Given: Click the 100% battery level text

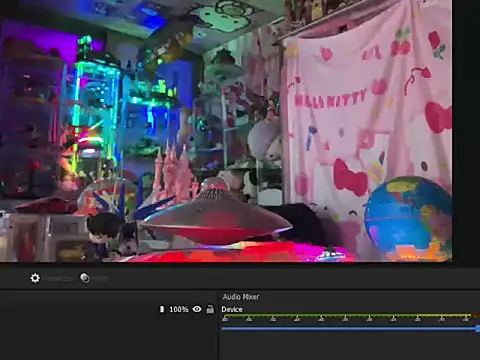Looking at the screenshot, I should 179,309.
